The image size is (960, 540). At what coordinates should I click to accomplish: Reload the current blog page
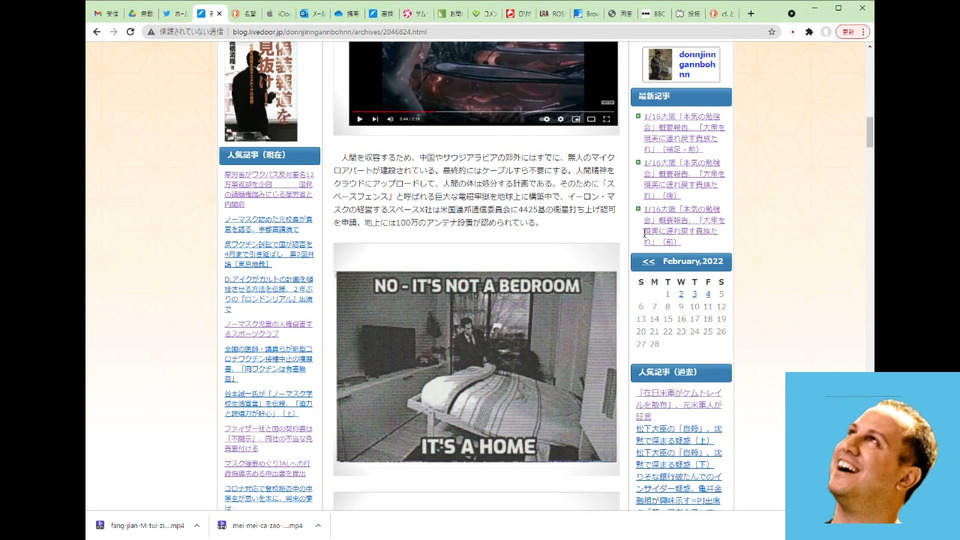click(x=130, y=32)
